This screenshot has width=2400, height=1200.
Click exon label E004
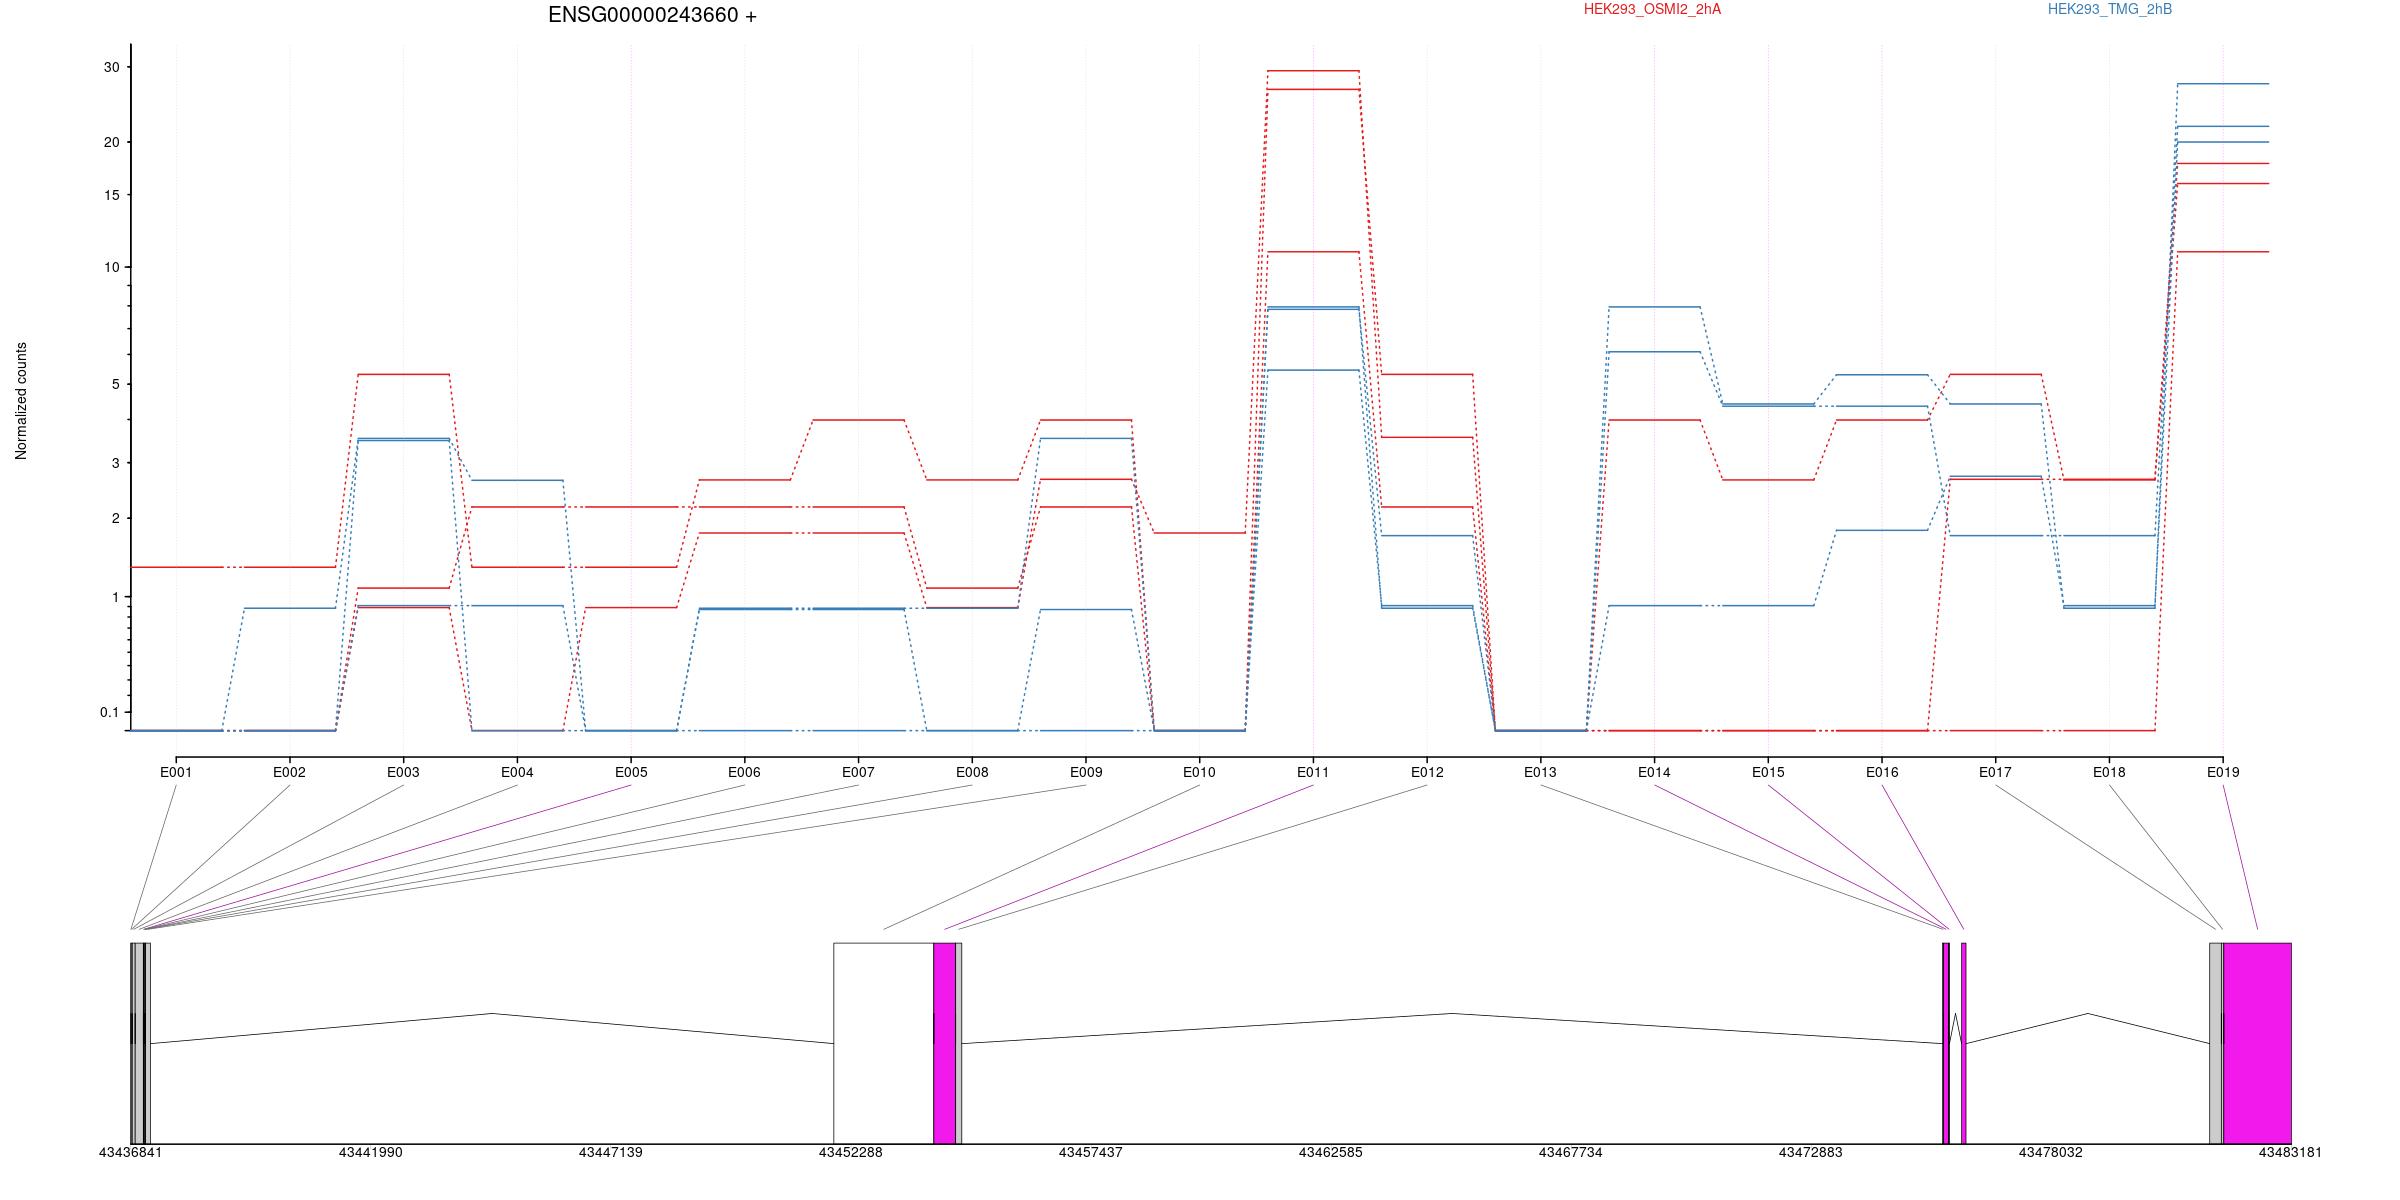tap(517, 772)
